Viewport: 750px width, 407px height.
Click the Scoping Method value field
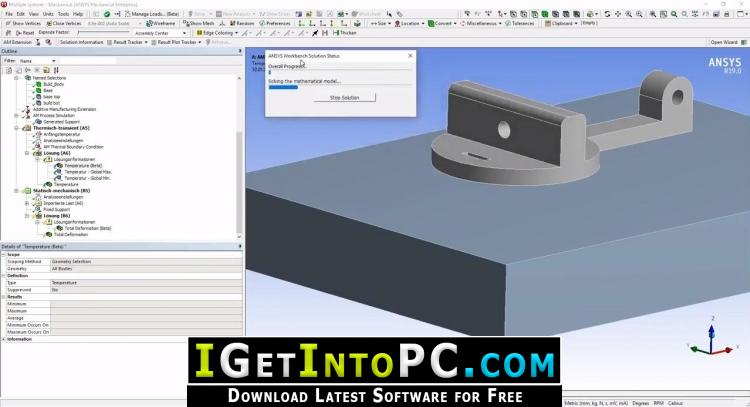(146, 262)
